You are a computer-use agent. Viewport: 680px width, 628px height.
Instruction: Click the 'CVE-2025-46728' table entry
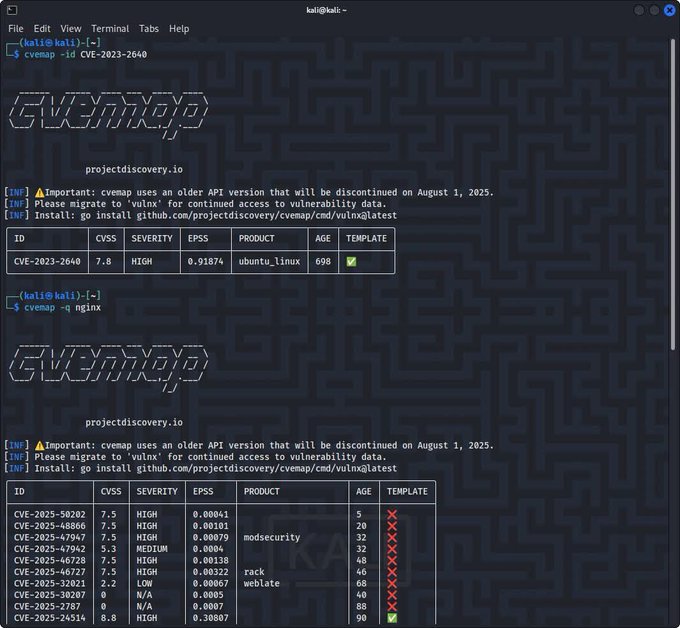pyautogui.click(x=50, y=560)
